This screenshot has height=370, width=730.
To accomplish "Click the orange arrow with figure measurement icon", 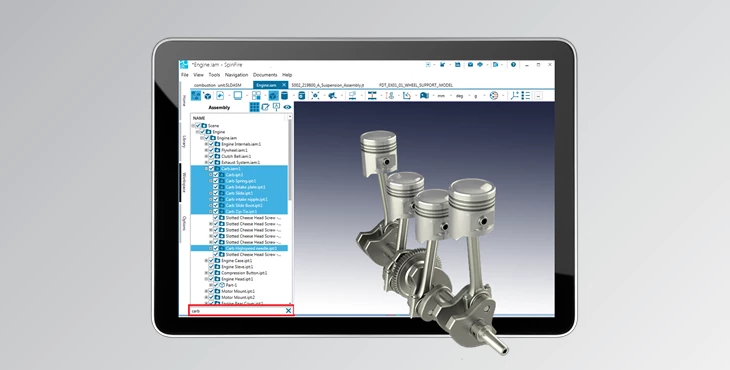I will tap(391, 95).
